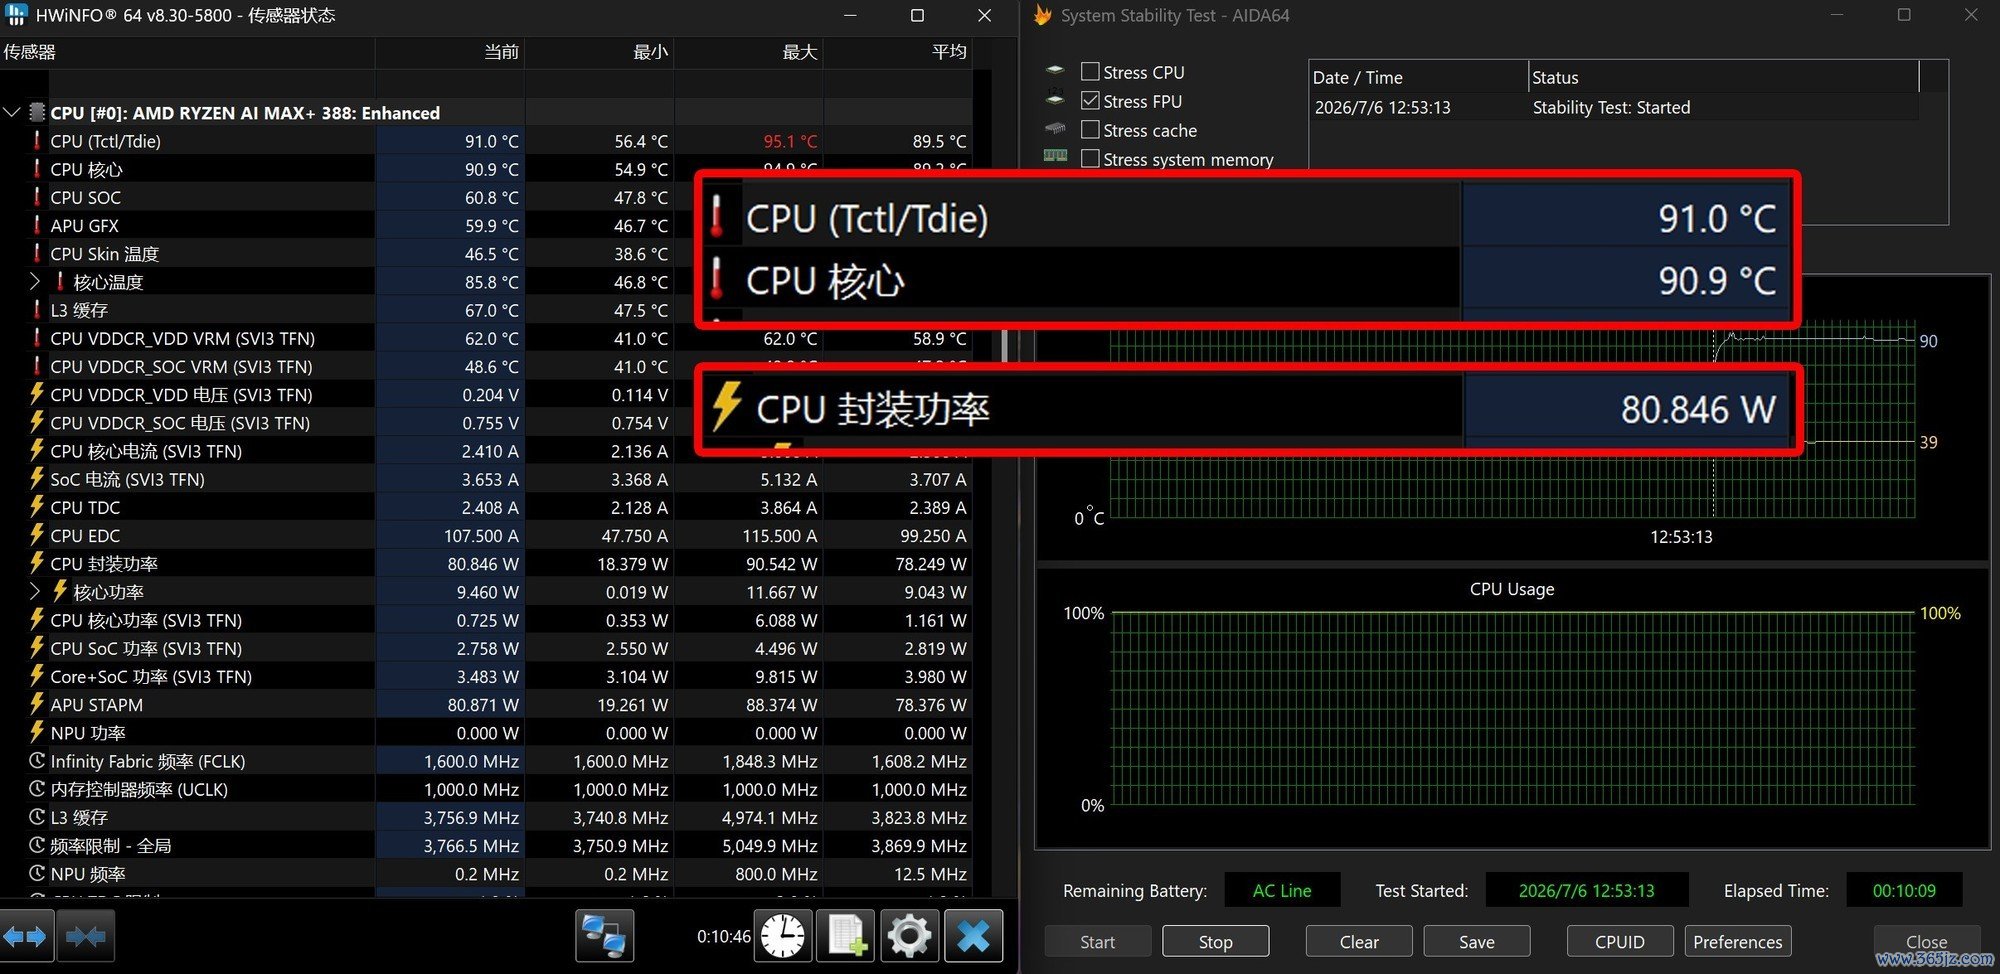This screenshot has width=2000, height=974.
Task: Click thermometer icon beside L3 缓存 temperature row
Action: tap(37, 310)
